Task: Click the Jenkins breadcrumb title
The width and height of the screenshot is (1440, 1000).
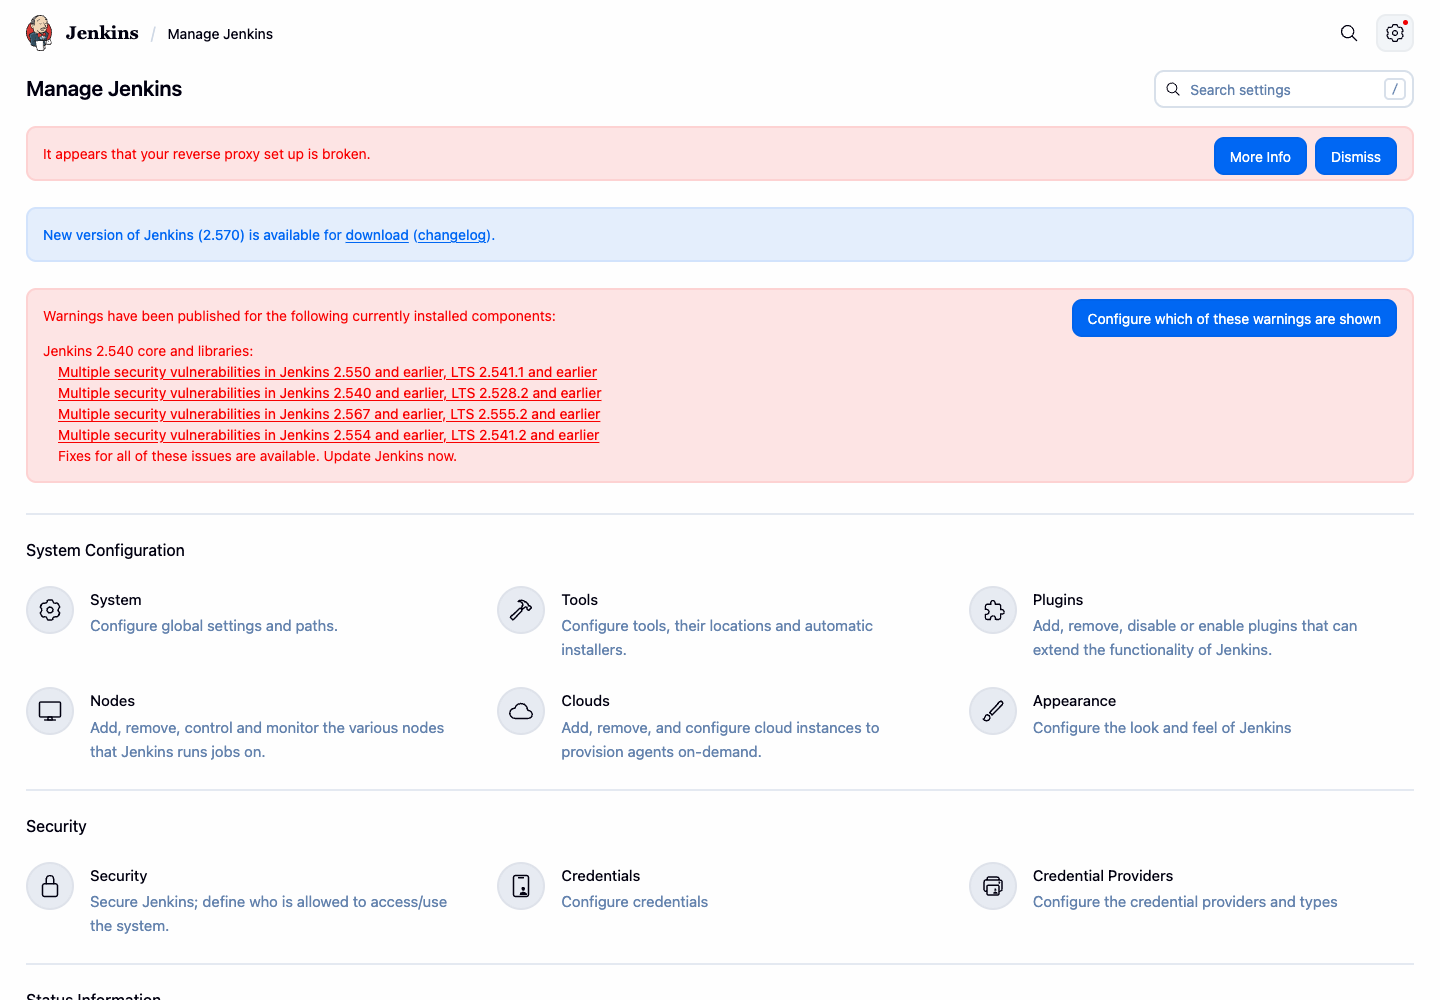Action: point(102,33)
